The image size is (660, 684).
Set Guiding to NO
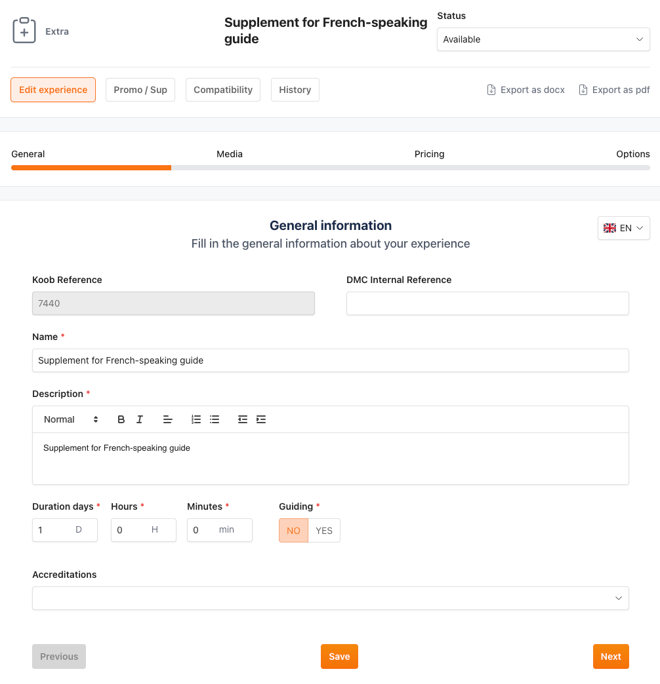[x=293, y=530]
